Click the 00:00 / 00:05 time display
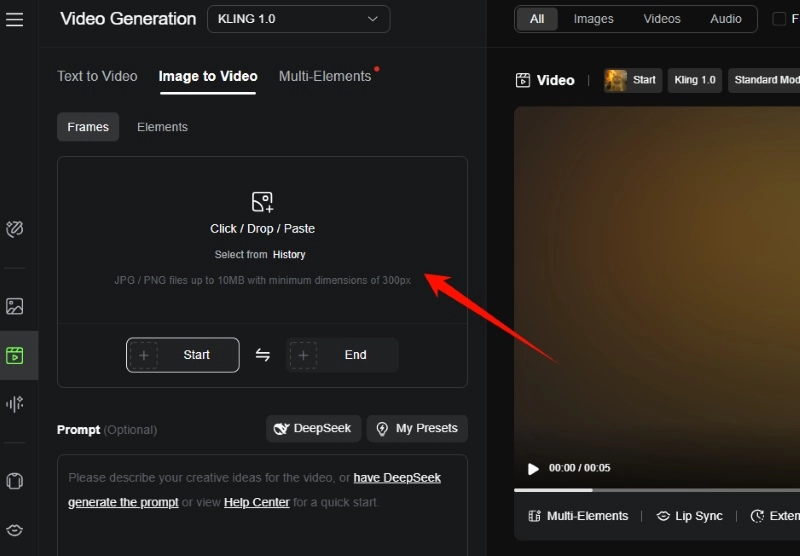Screen dimensions: 800x556 (580, 468)
